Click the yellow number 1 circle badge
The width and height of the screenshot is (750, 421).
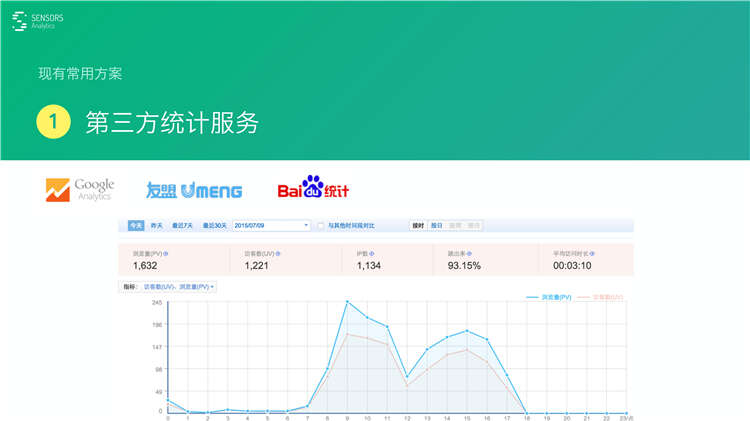tap(53, 123)
